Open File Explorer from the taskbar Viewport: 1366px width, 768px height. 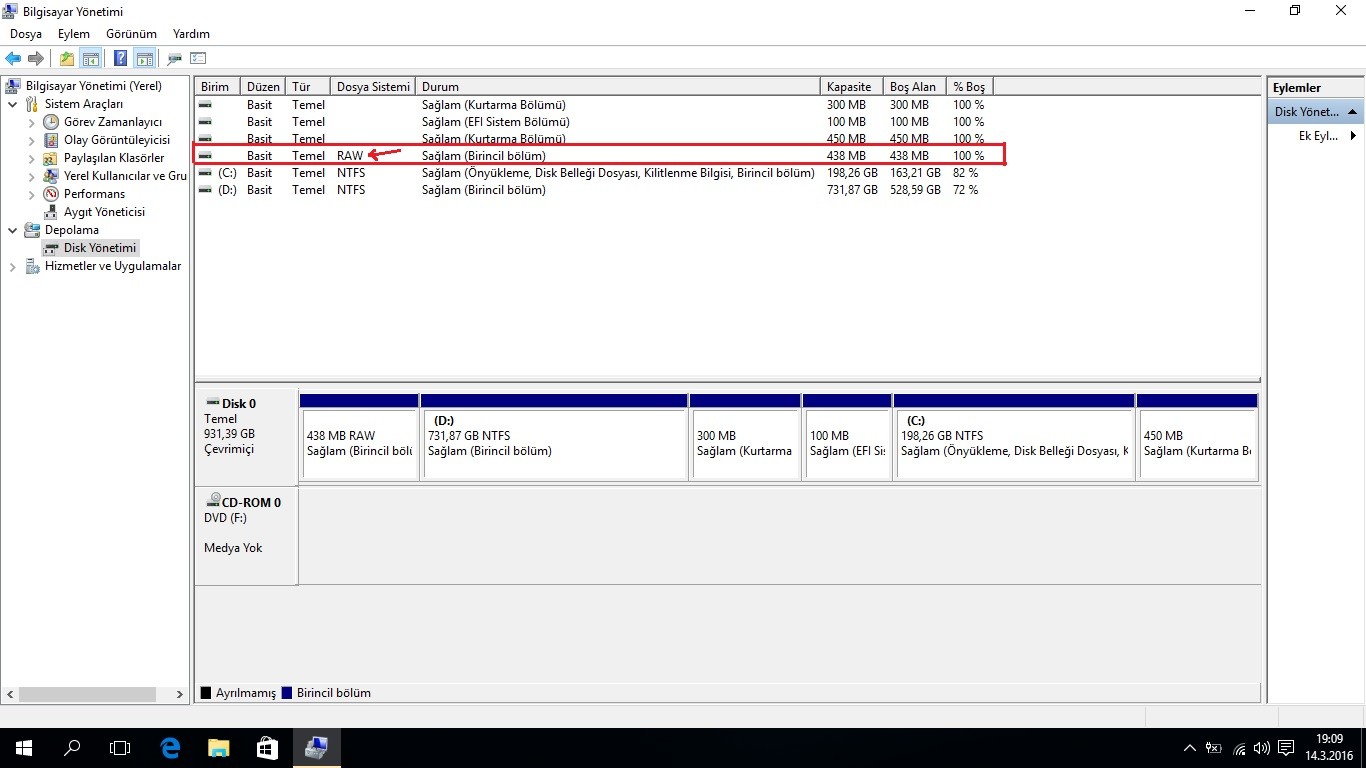point(218,747)
